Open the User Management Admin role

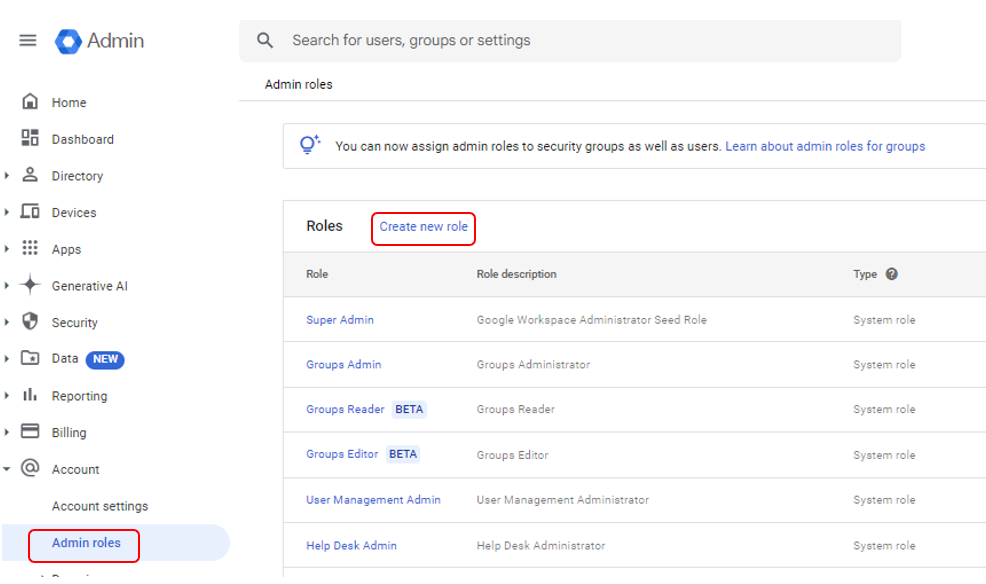pyautogui.click(x=374, y=500)
